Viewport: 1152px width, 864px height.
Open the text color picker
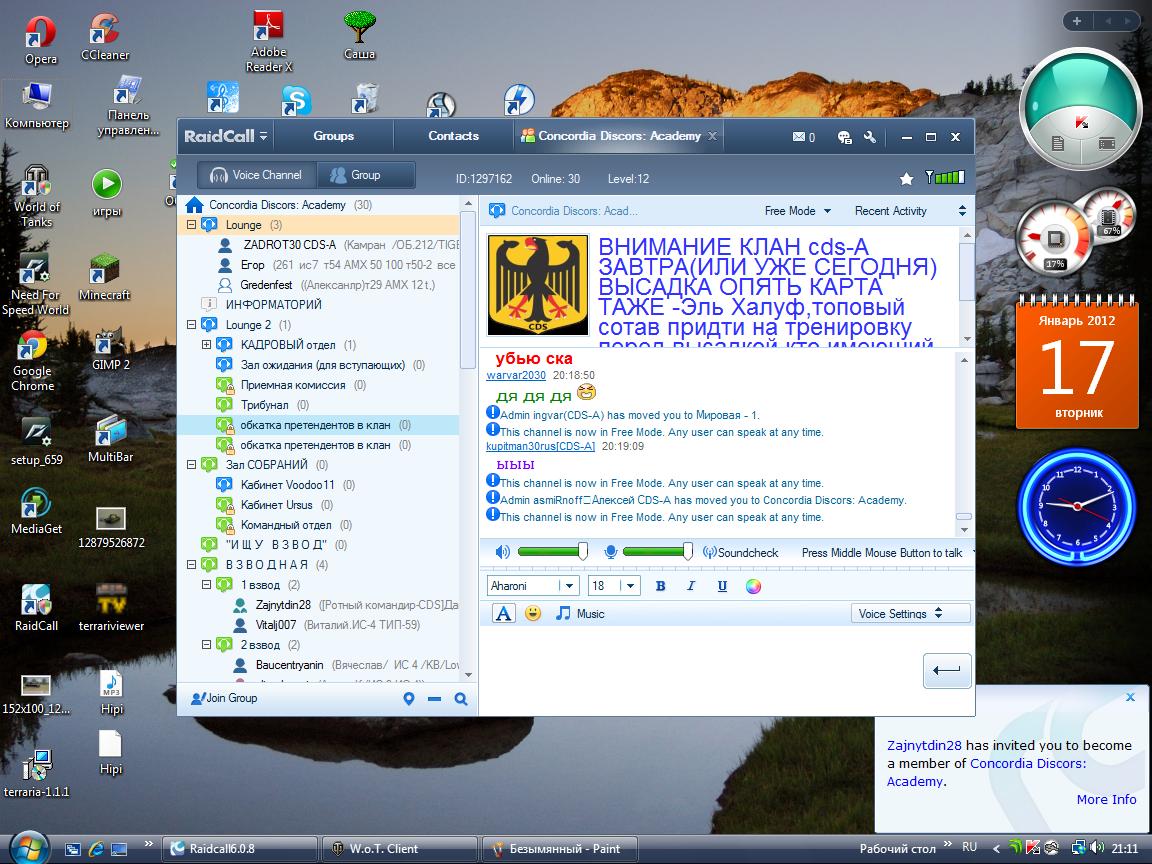(x=753, y=586)
